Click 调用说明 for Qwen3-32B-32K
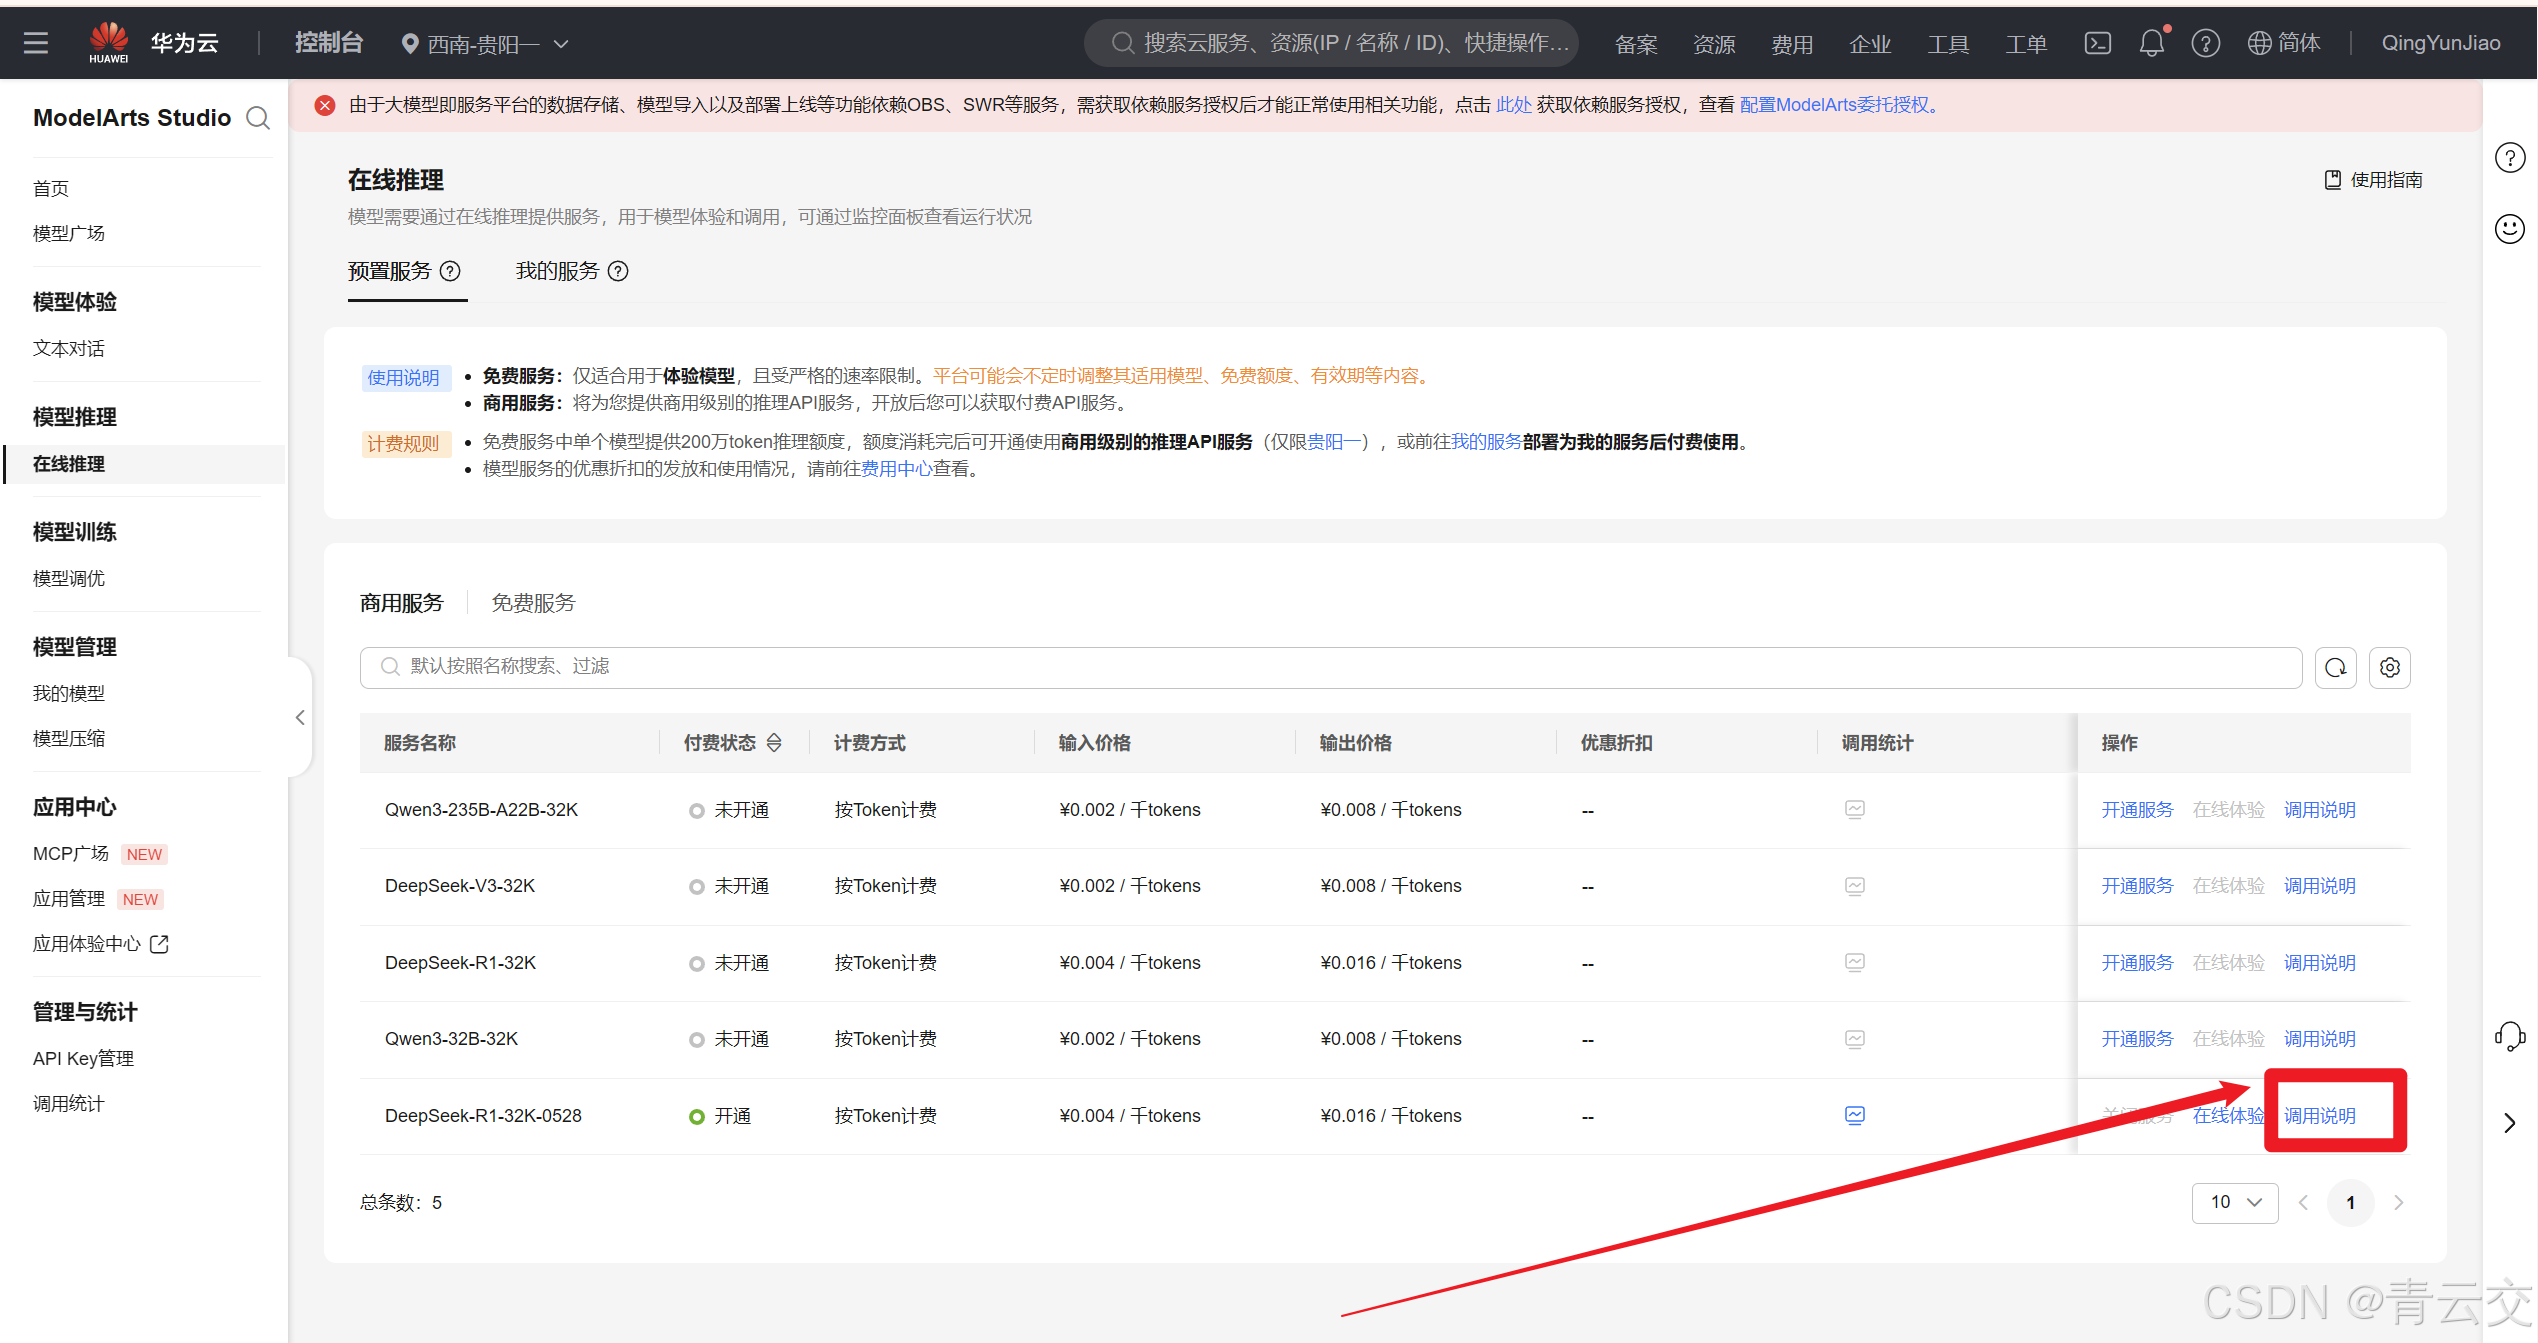Image resolution: width=2538 pixels, height=1343 pixels. (x=2319, y=1039)
